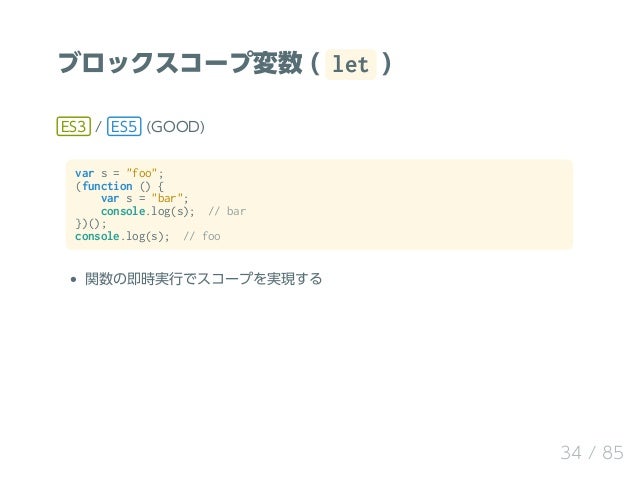Viewport: 638px width, 478px height.
Task: Click the bullet text 関数の即時実行でスコープを実現する
Action: click(x=203, y=279)
